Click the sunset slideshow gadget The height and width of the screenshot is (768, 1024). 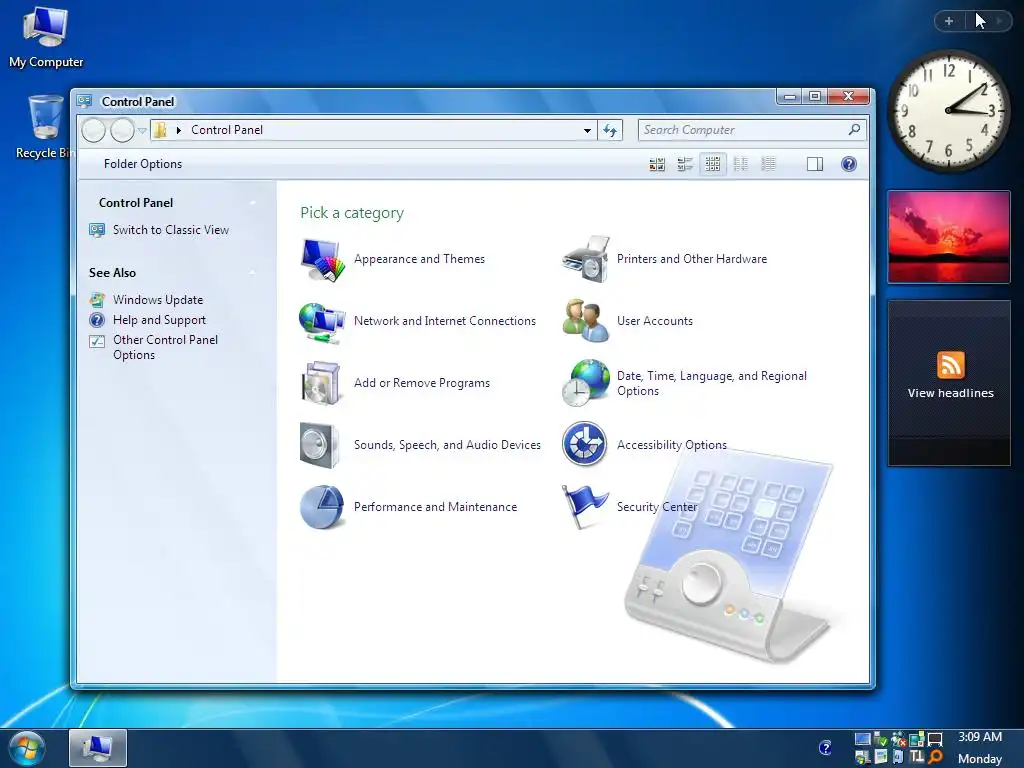(948, 237)
